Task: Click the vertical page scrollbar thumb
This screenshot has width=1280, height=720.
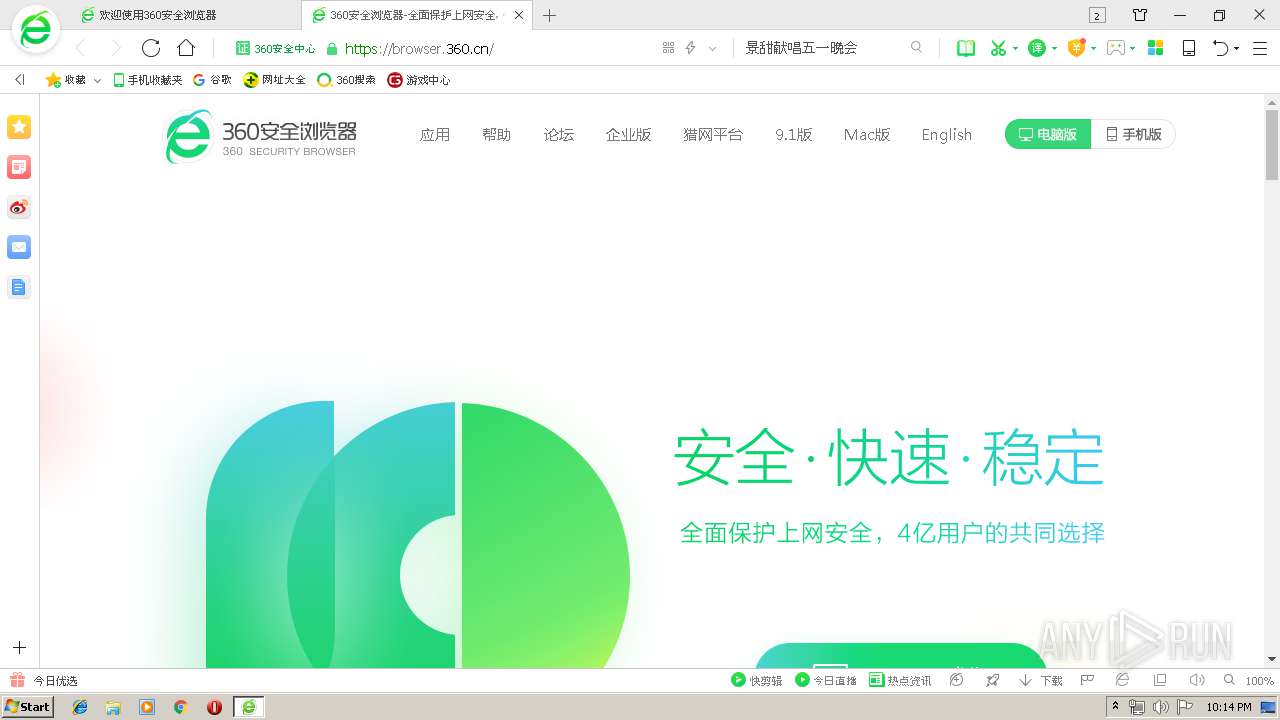Action: pos(1272,145)
